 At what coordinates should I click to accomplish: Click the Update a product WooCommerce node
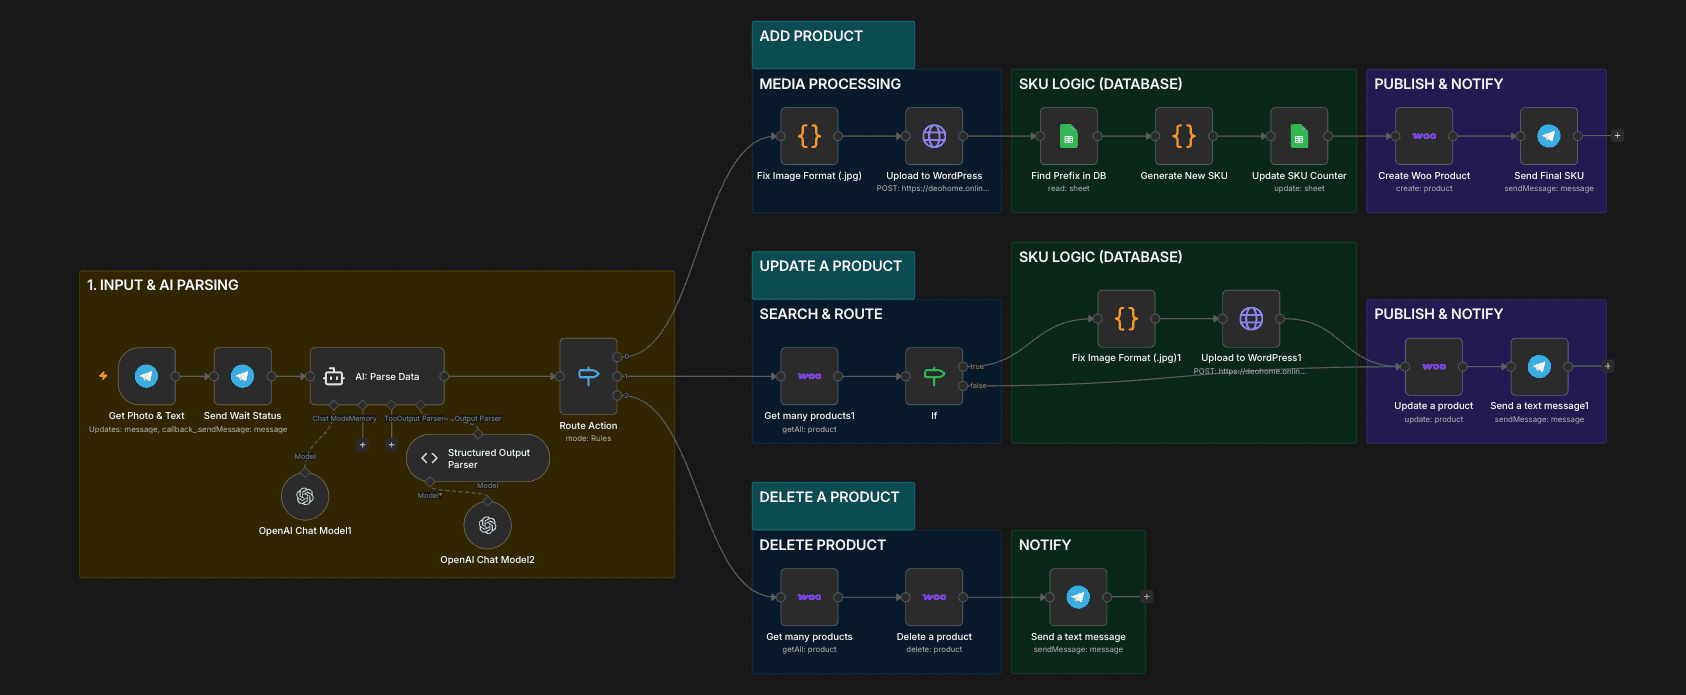click(x=1434, y=367)
